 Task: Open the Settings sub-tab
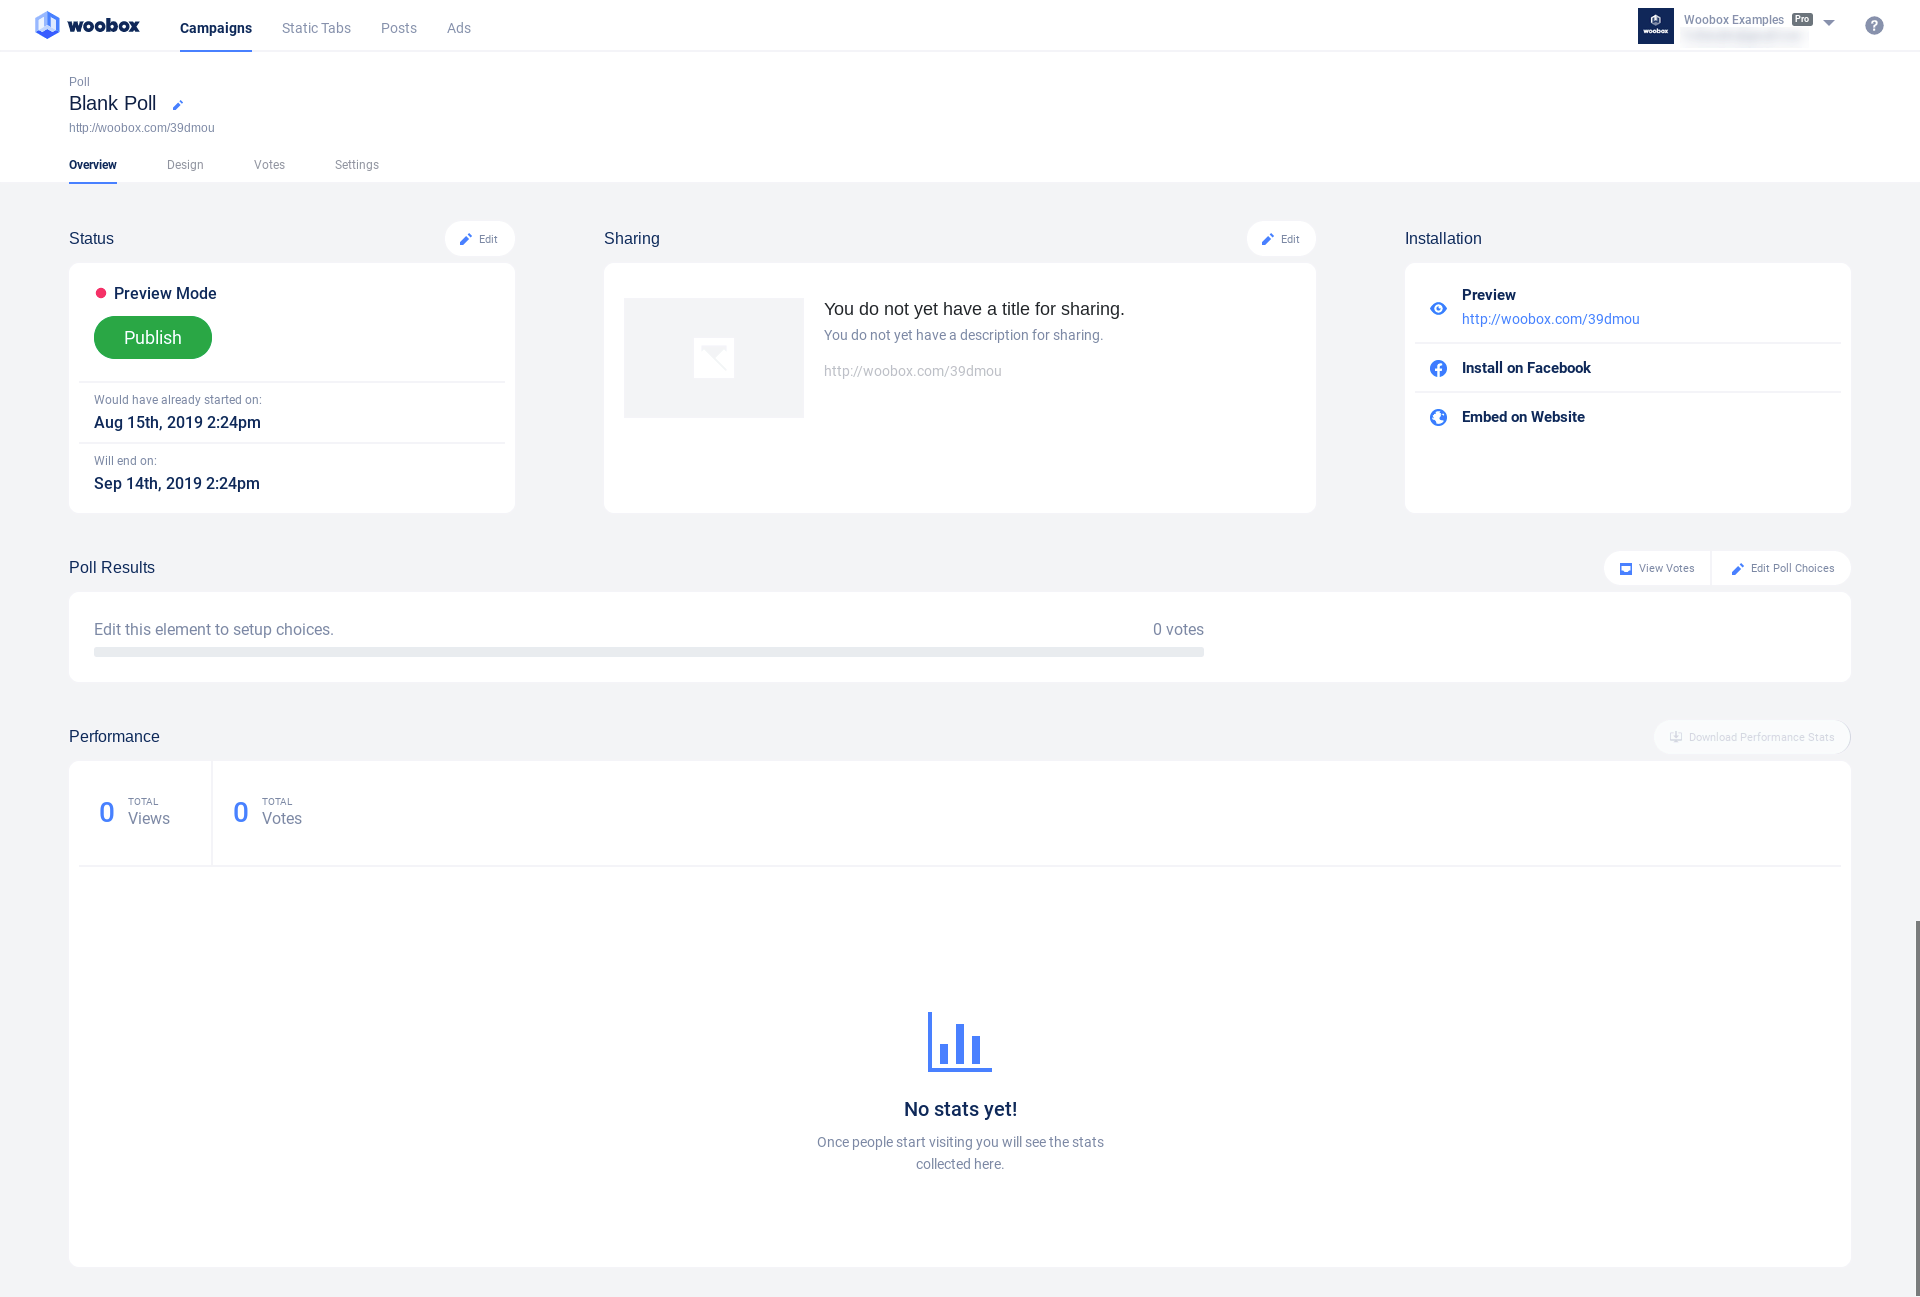[x=357, y=165]
